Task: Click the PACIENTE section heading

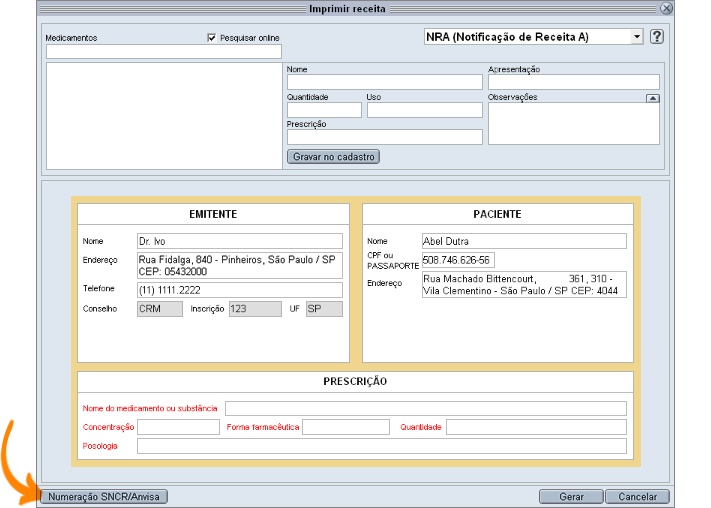Action: 497,214
